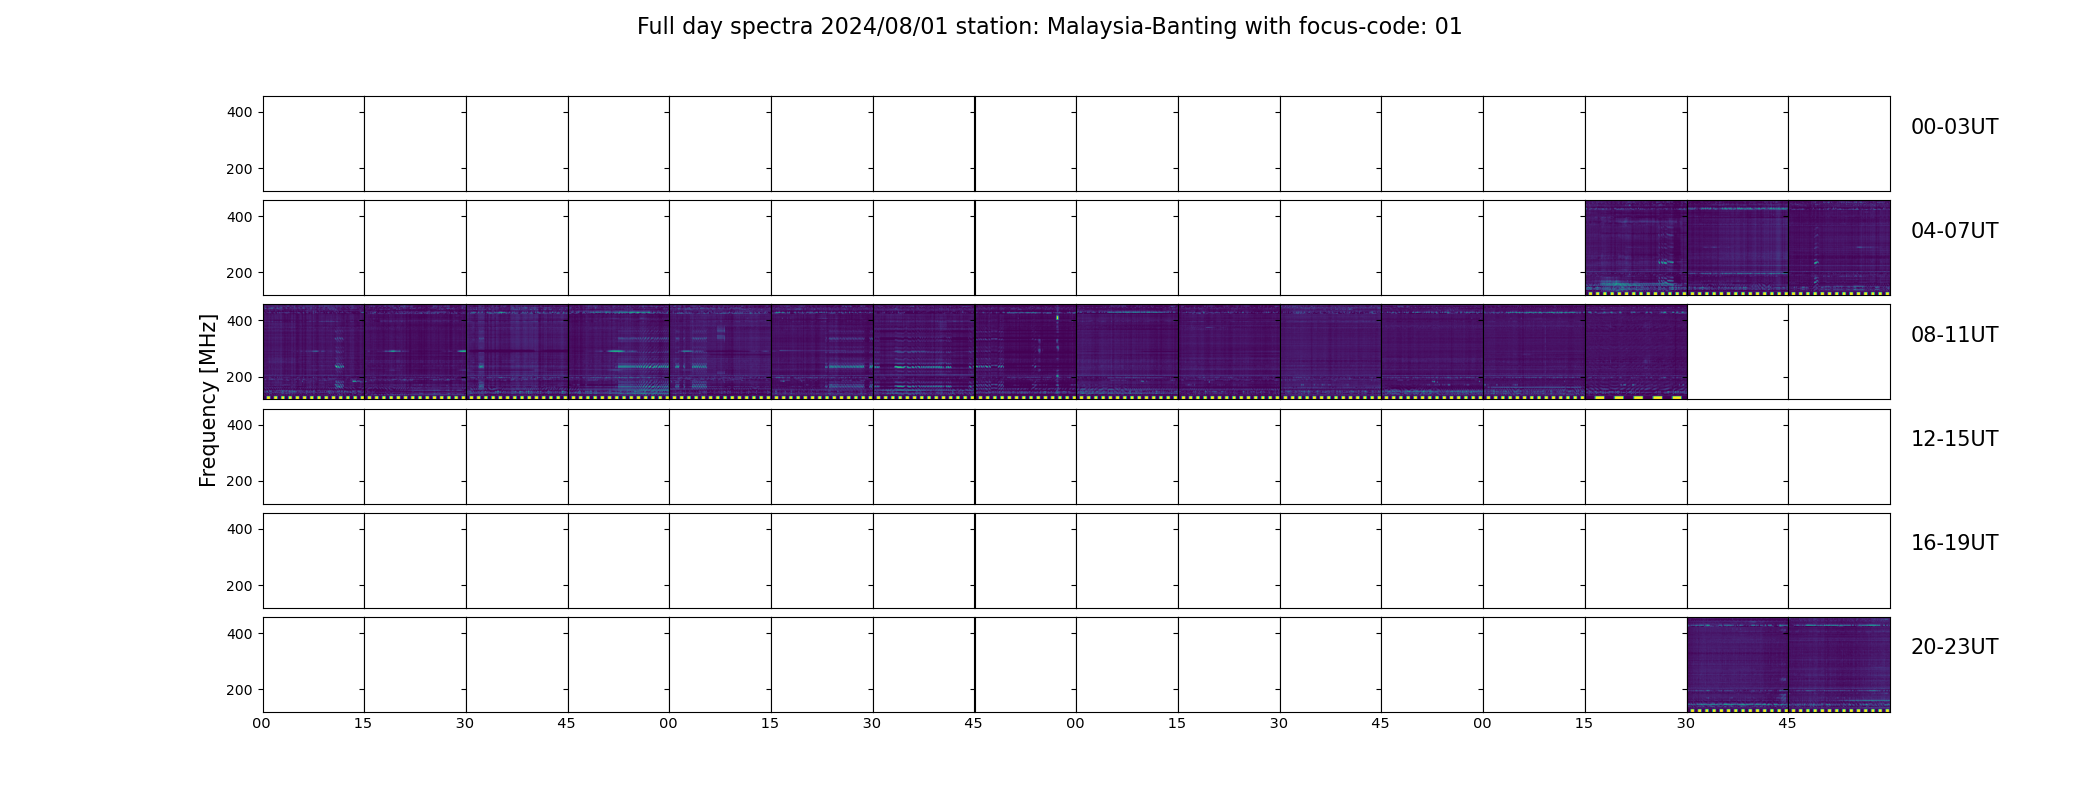Select the '12-15UT' row label
2100x800 pixels.
click(x=1954, y=439)
